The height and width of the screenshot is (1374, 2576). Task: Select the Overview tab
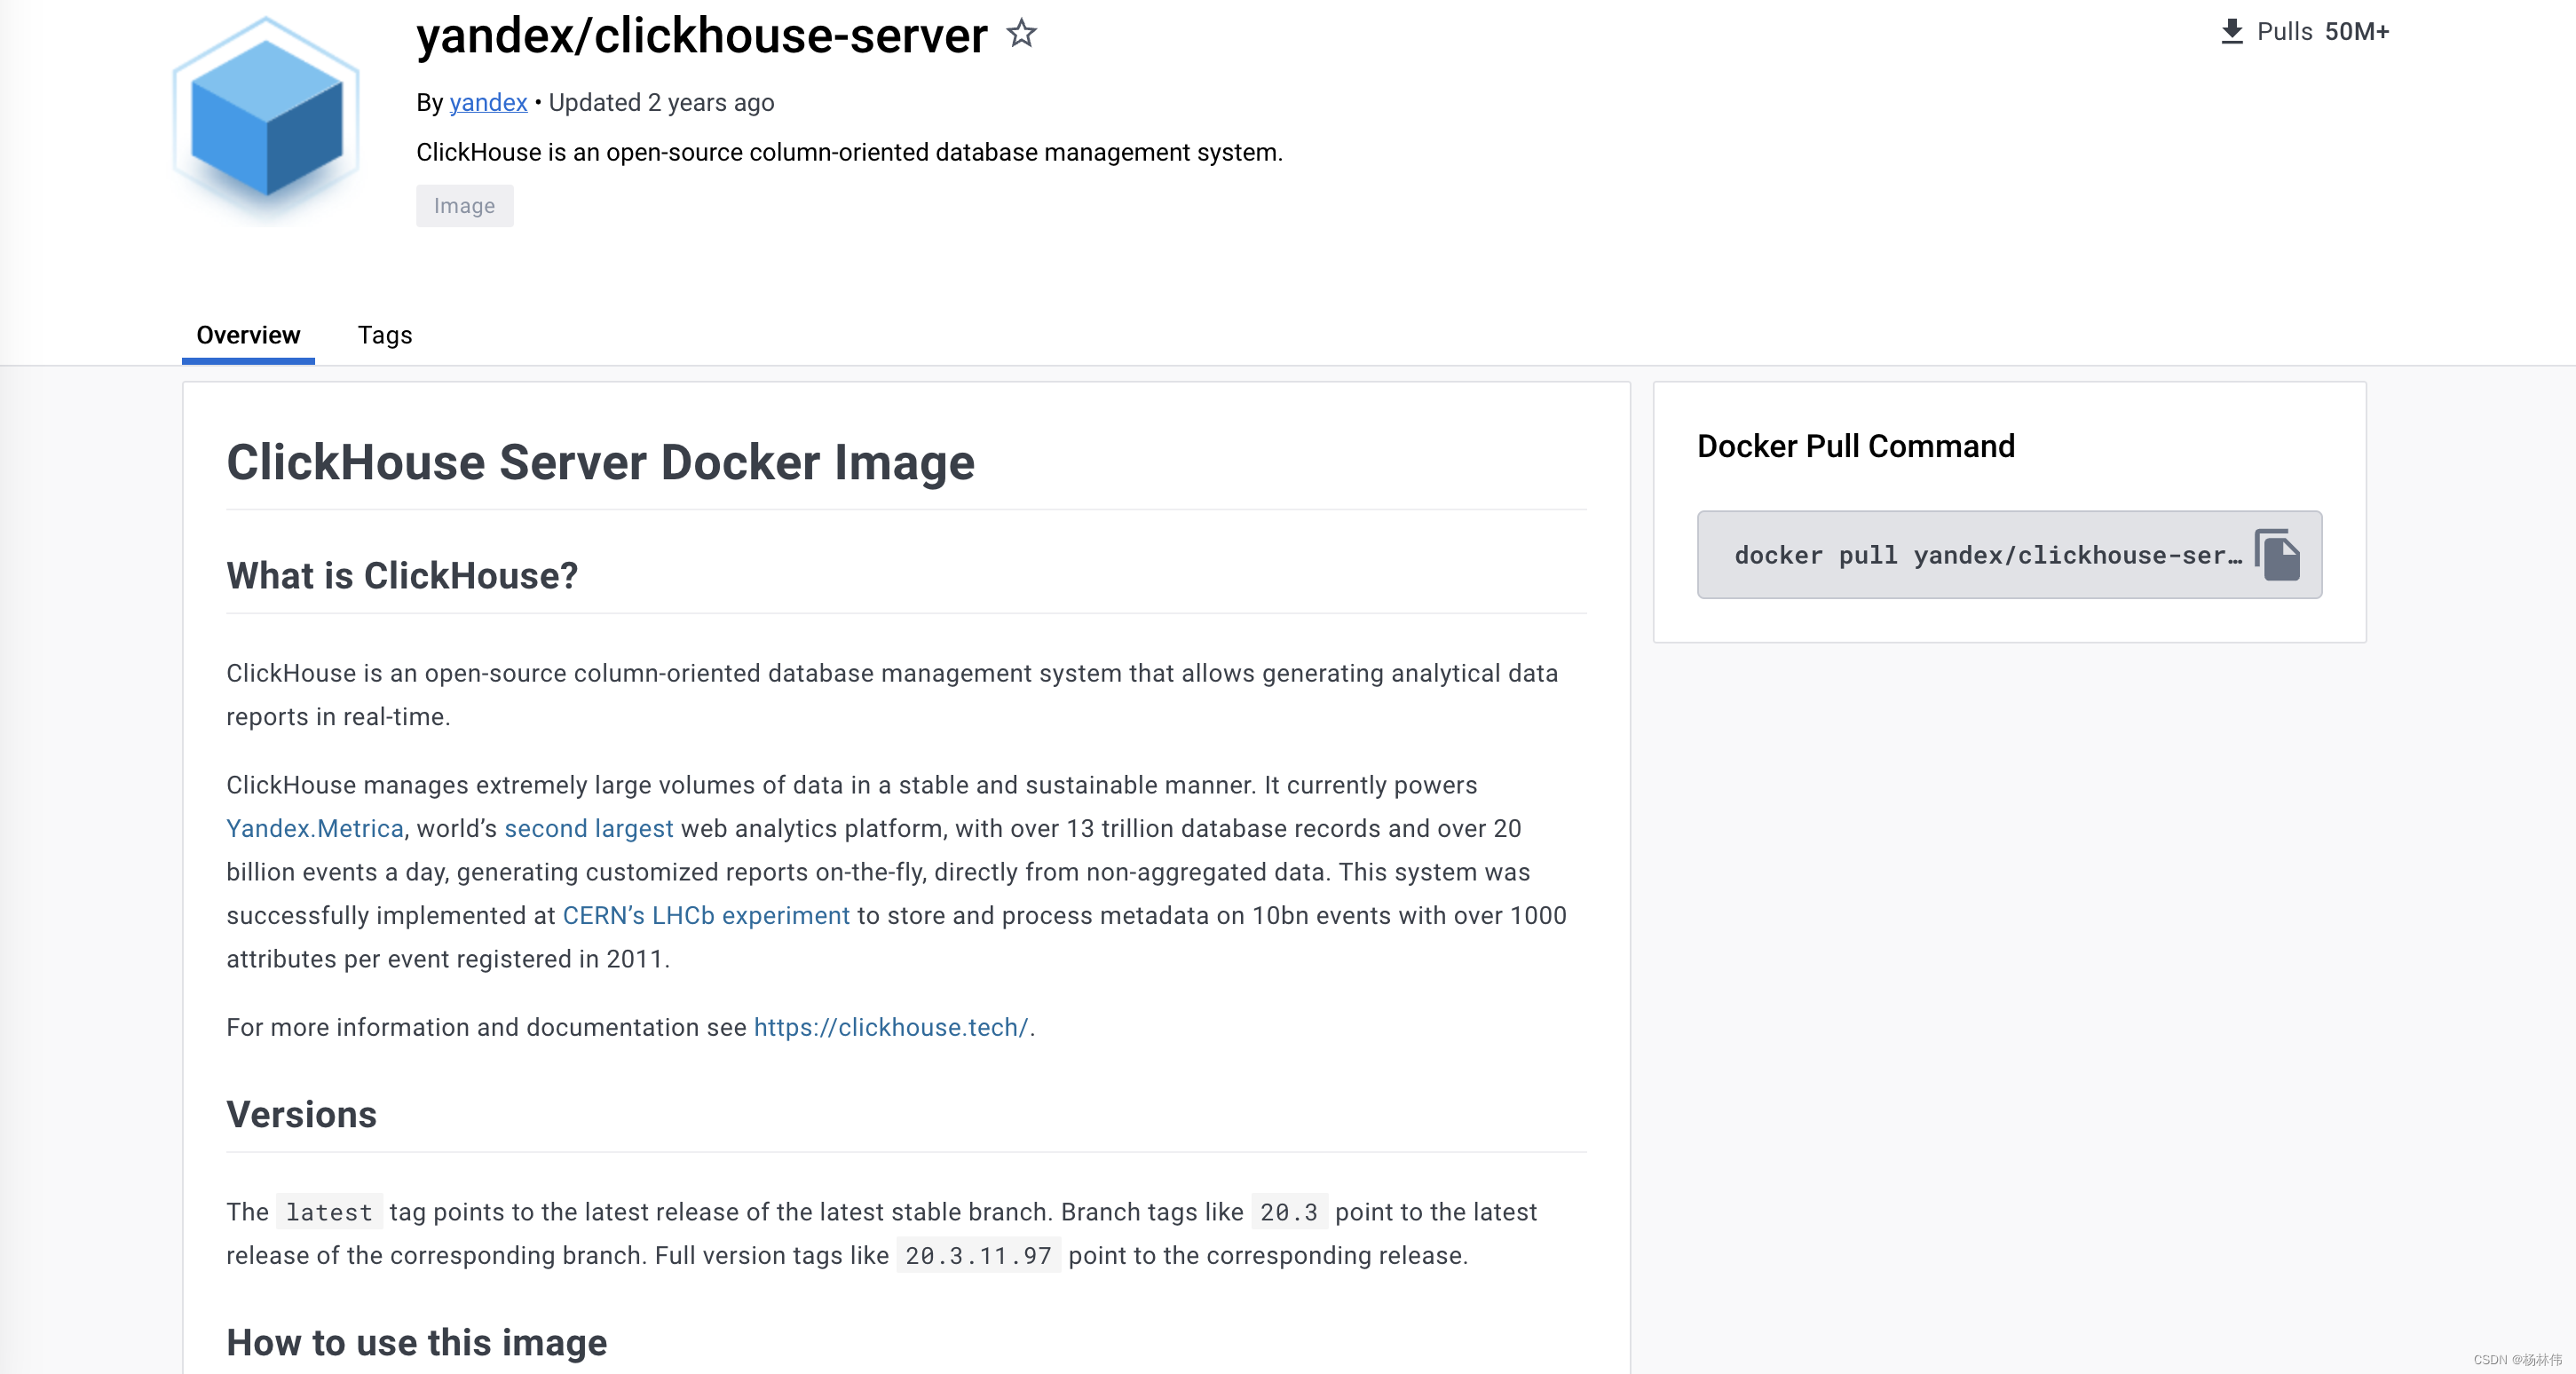pos(247,335)
